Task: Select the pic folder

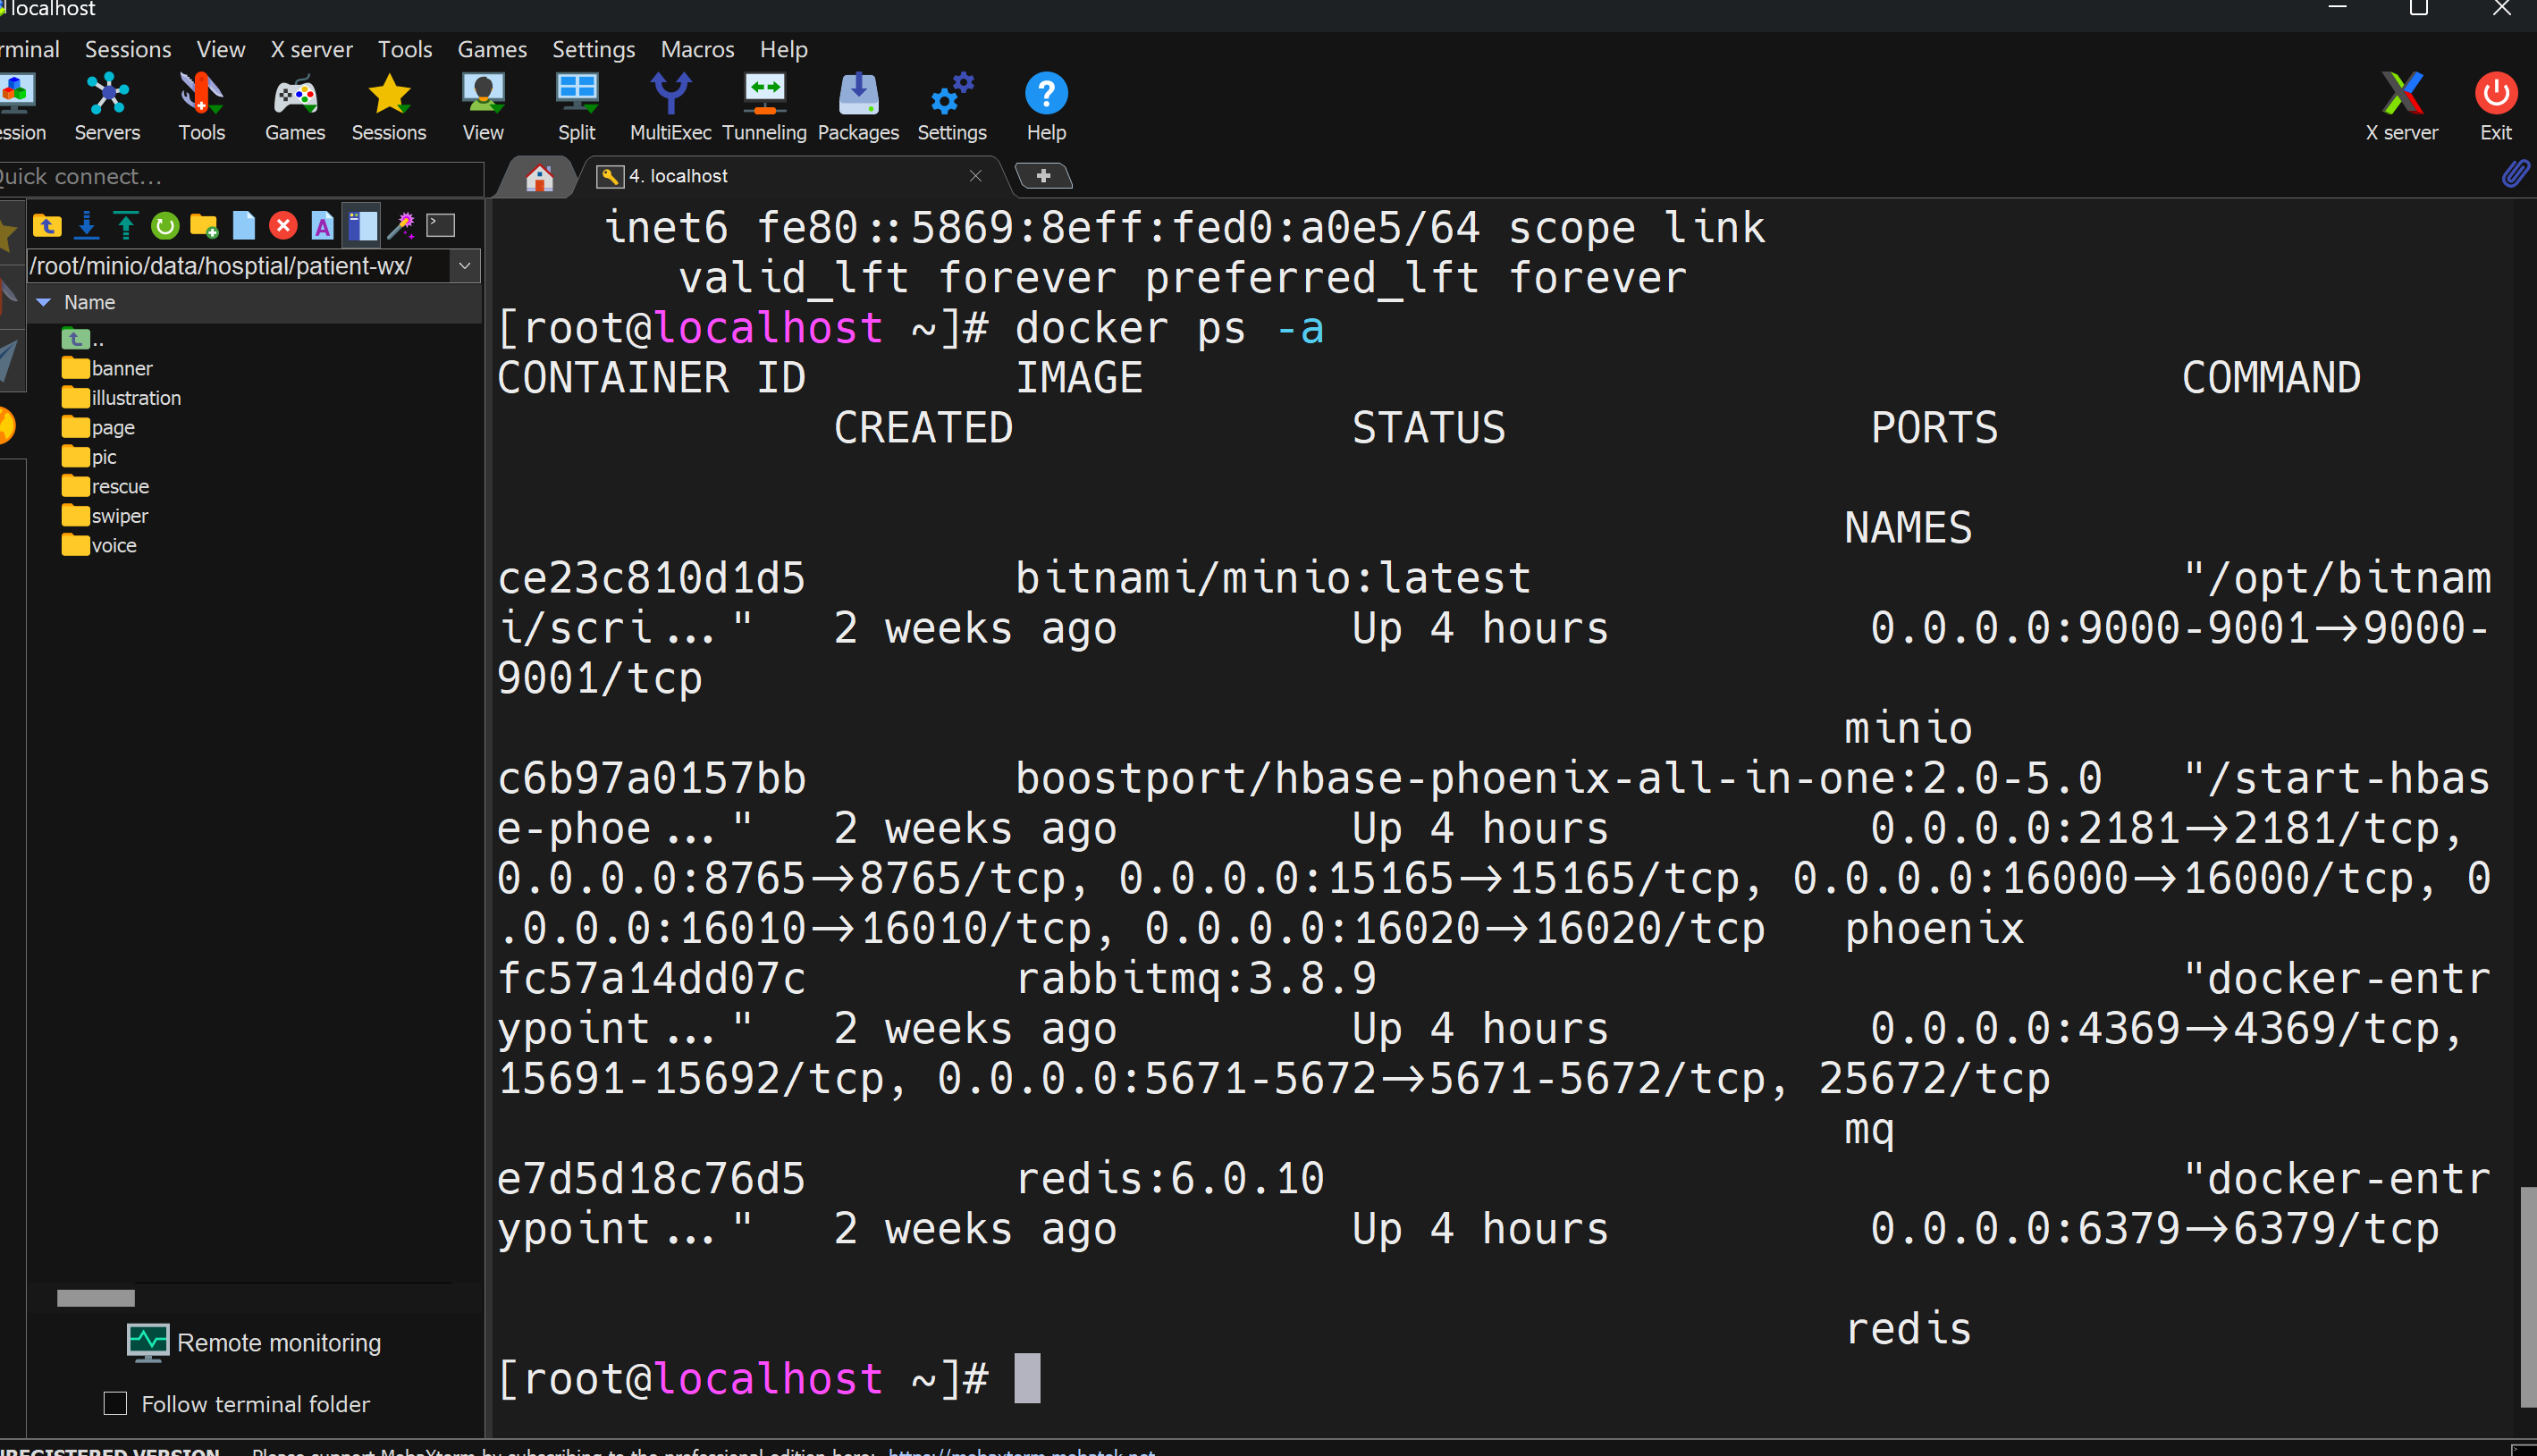Action: pyautogui.click(x=90, y=457)
